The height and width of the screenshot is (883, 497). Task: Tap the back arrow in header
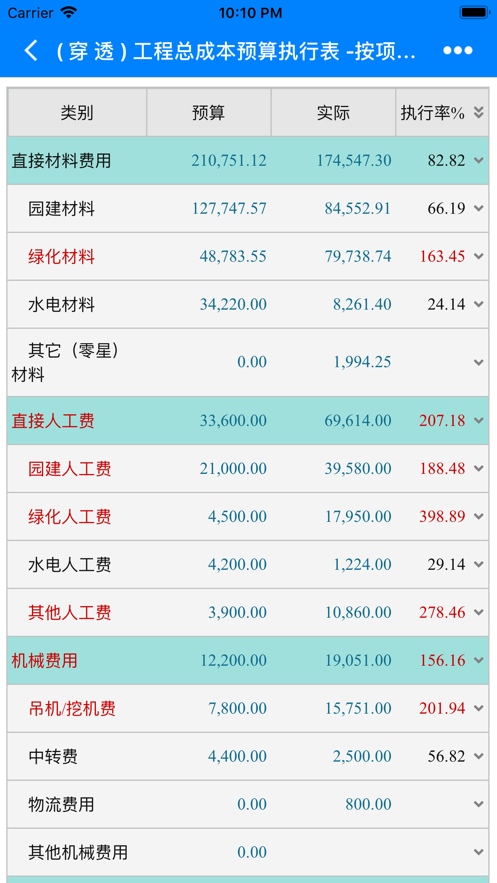[x=31, y=51]
